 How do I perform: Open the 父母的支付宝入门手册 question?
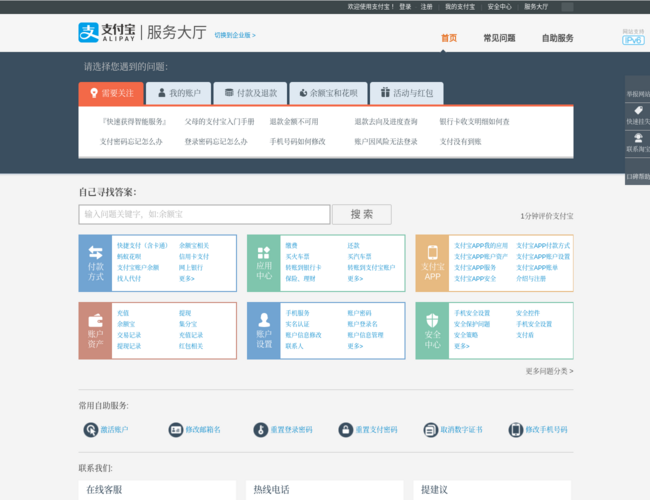click(x=219, y=121)
